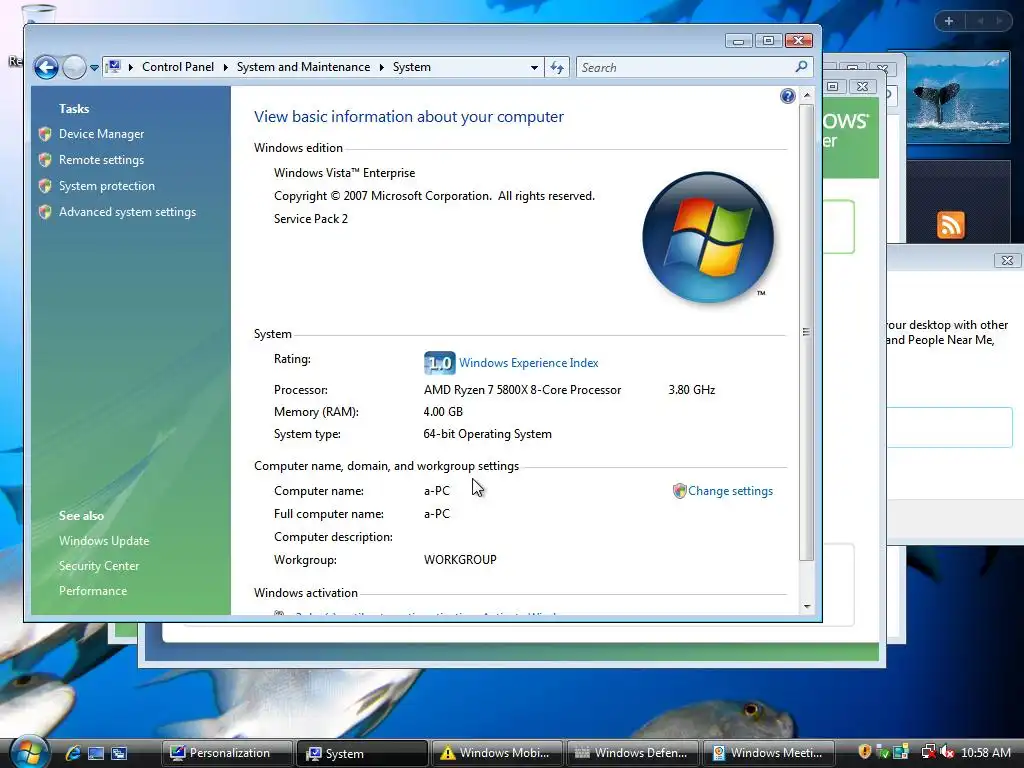Open Remote settings task
1024x768 pixels.
101,160
